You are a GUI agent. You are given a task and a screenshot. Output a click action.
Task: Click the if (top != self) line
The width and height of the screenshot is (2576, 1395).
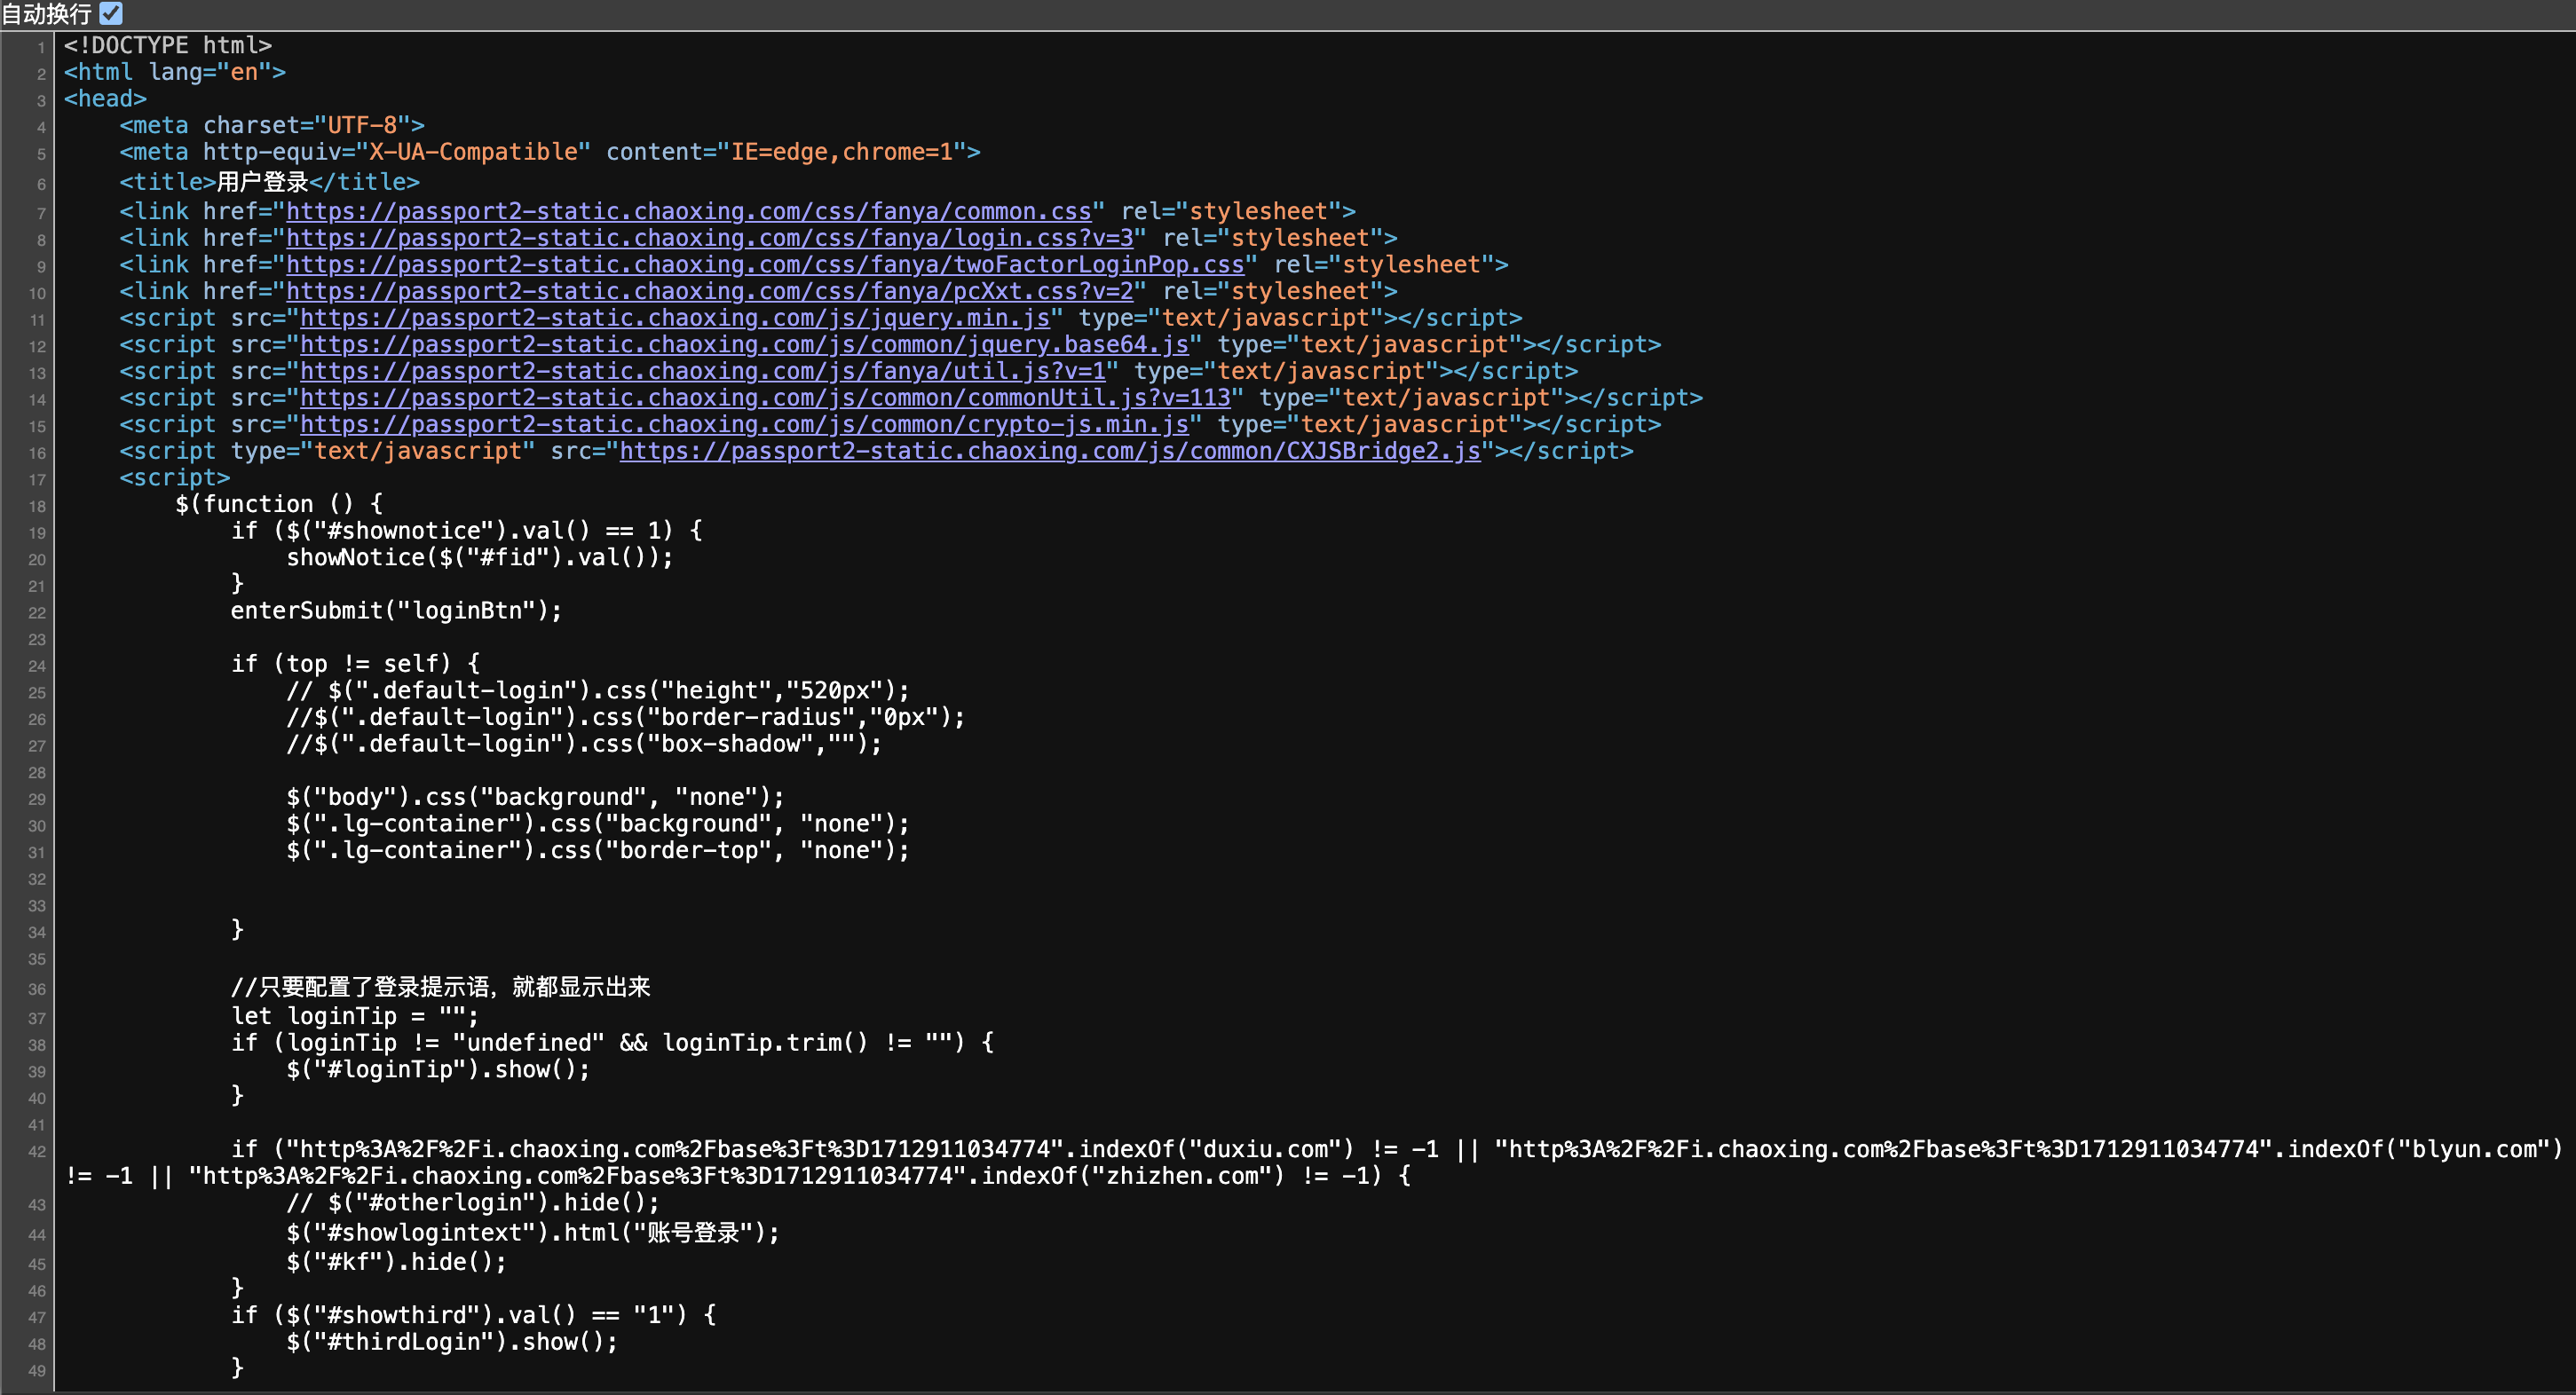point(356,664)
